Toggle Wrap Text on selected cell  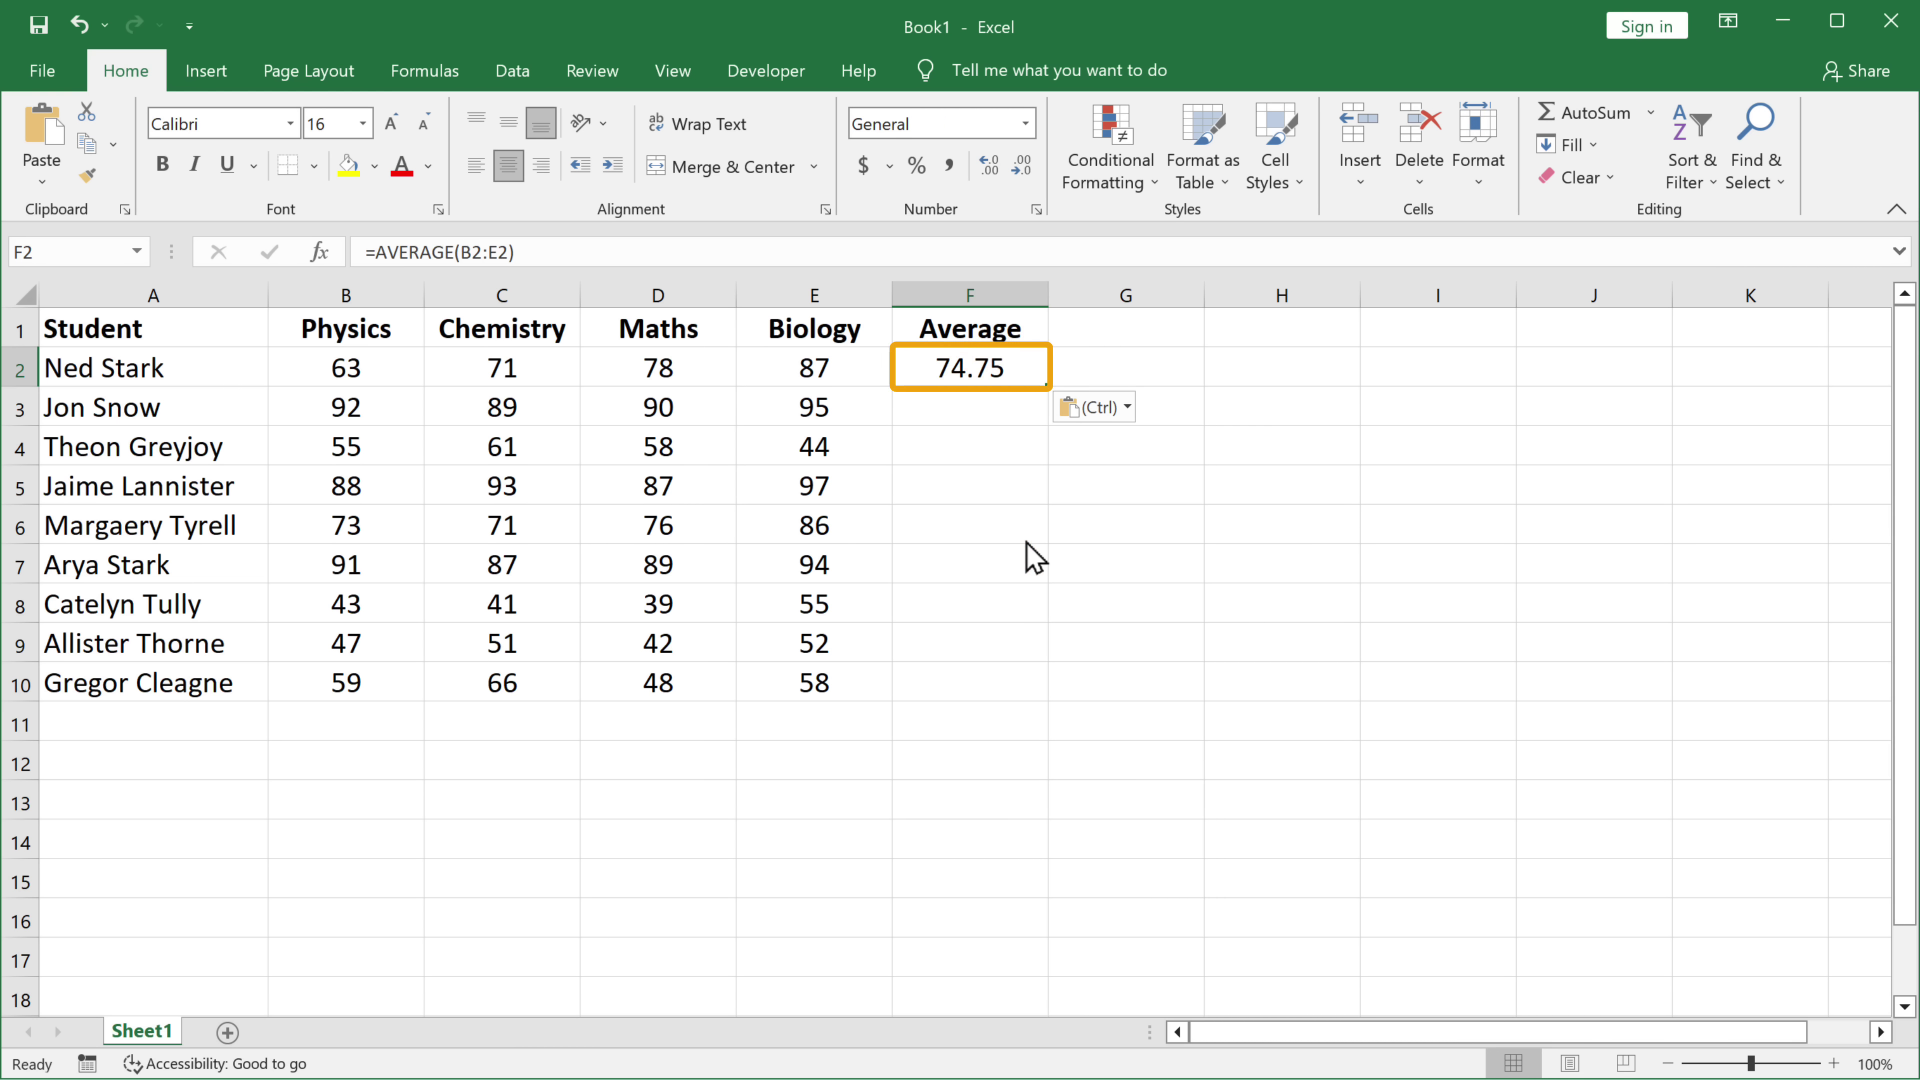pyautogui.click(x=698, y=124)
